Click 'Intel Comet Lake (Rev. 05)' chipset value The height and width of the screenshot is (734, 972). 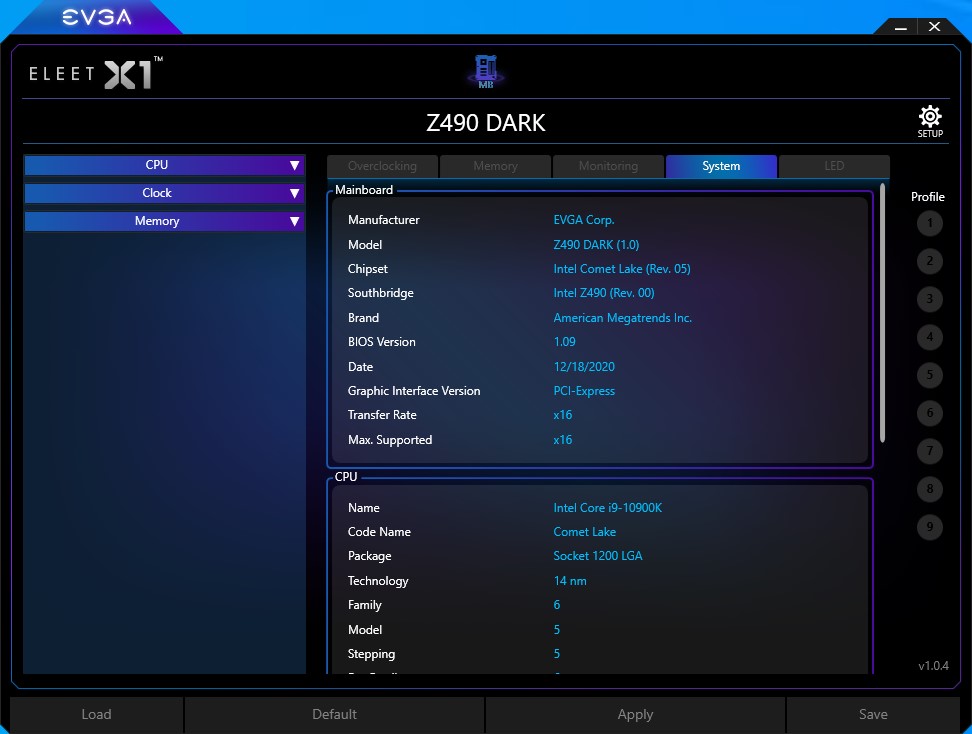point(622,269)
